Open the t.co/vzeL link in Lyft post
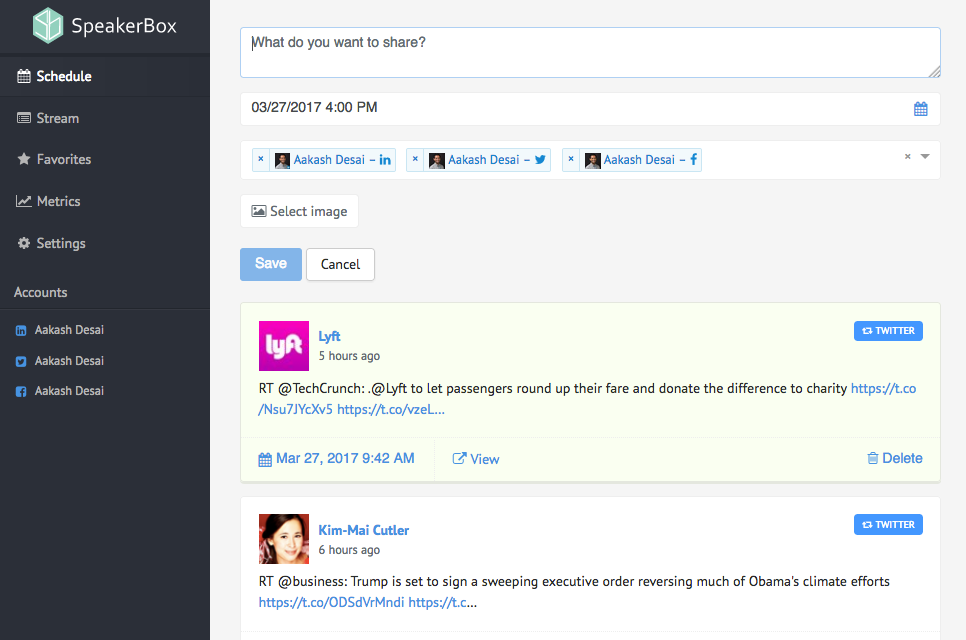The width and height of the screenshot is (966, 640). [391, 410]
